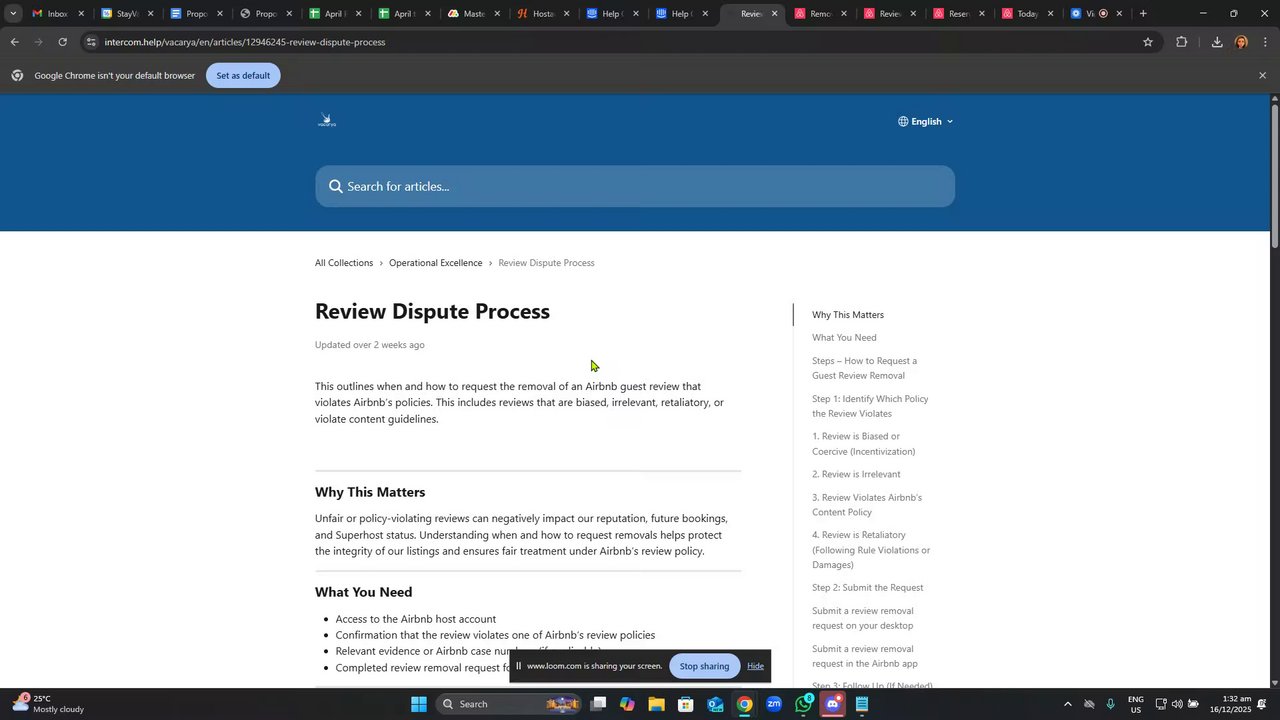Show hidden system tray icons chevron
1280x720 pixels.
(1067, 704)
